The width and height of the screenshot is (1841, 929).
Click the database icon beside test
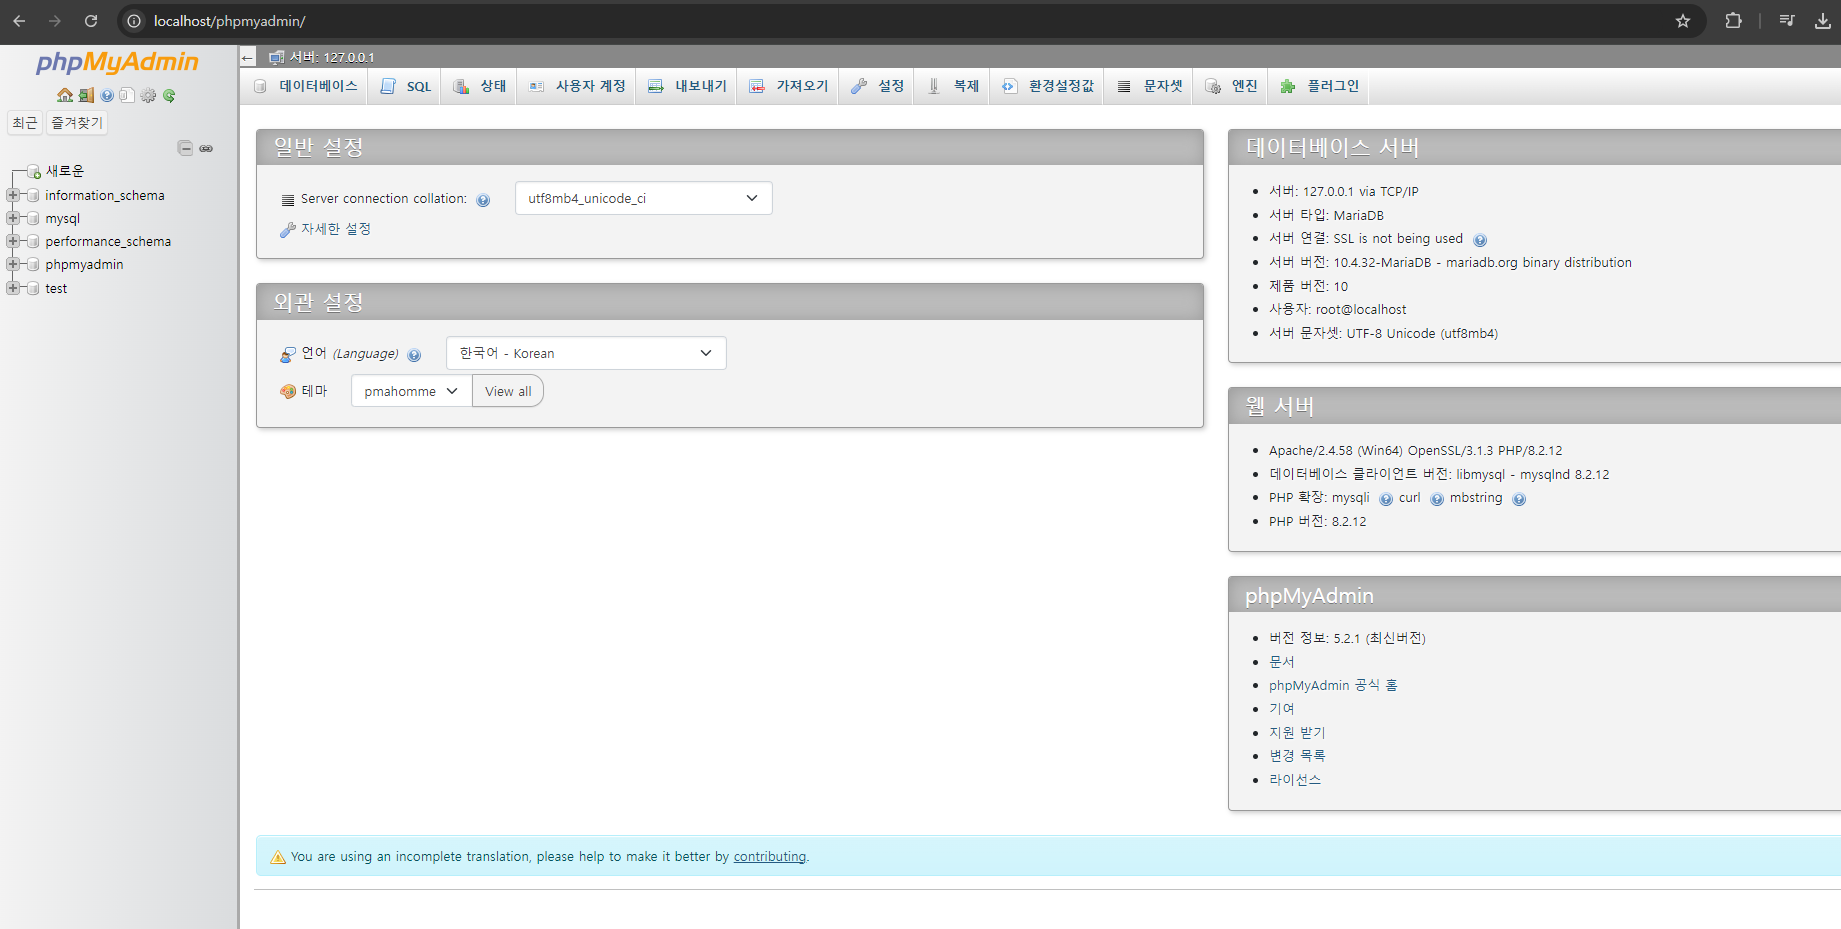pos(33,288)
